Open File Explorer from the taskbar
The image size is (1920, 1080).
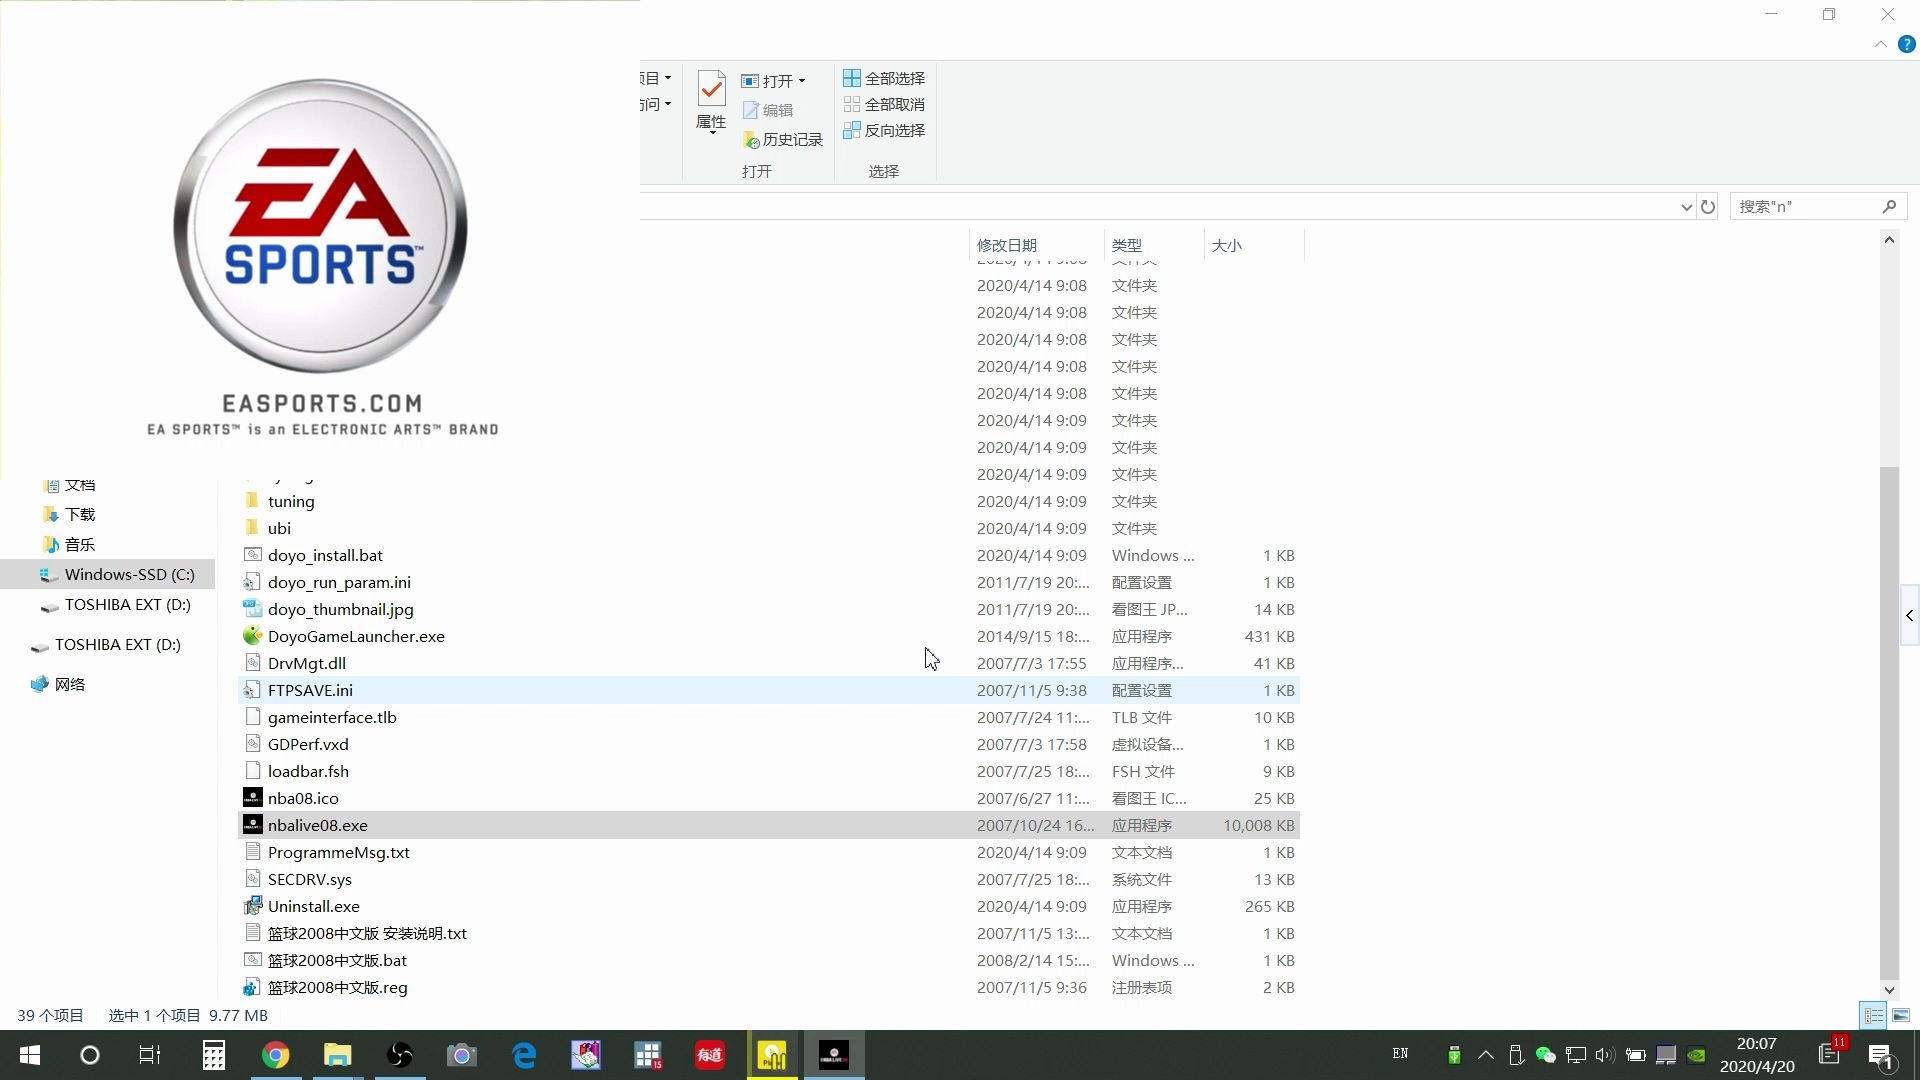(x=338, y=1055)
